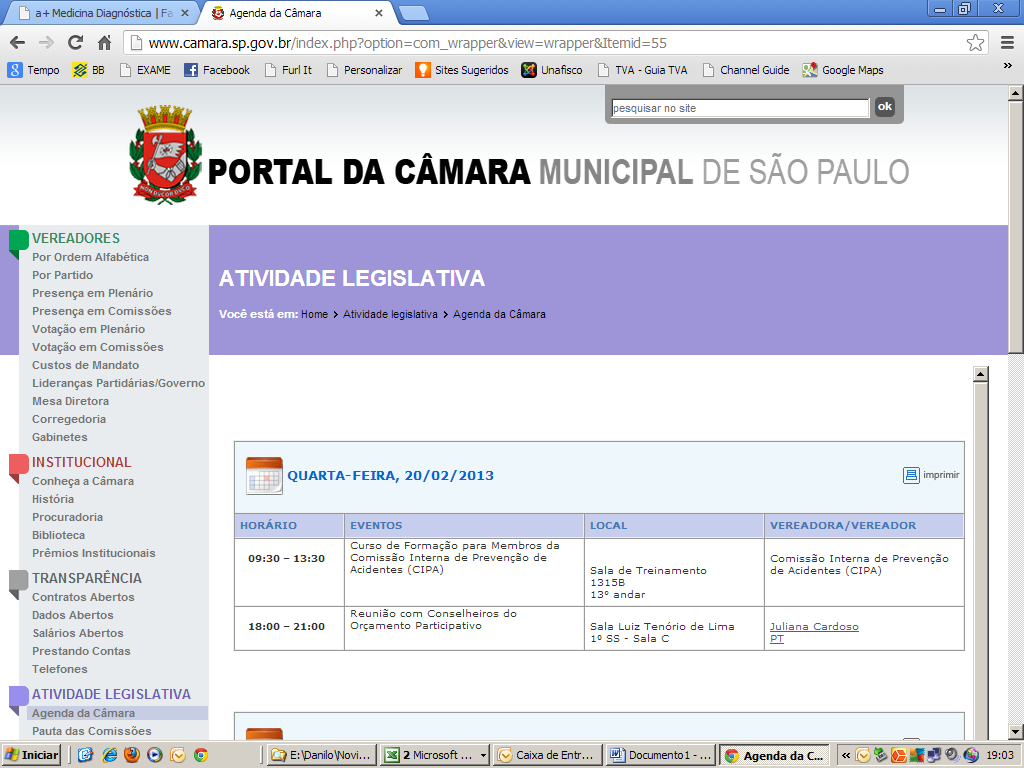This screenshot has width=1024, height=768.
Task: Open Presença em Plenário link
Action: (93, 293)
